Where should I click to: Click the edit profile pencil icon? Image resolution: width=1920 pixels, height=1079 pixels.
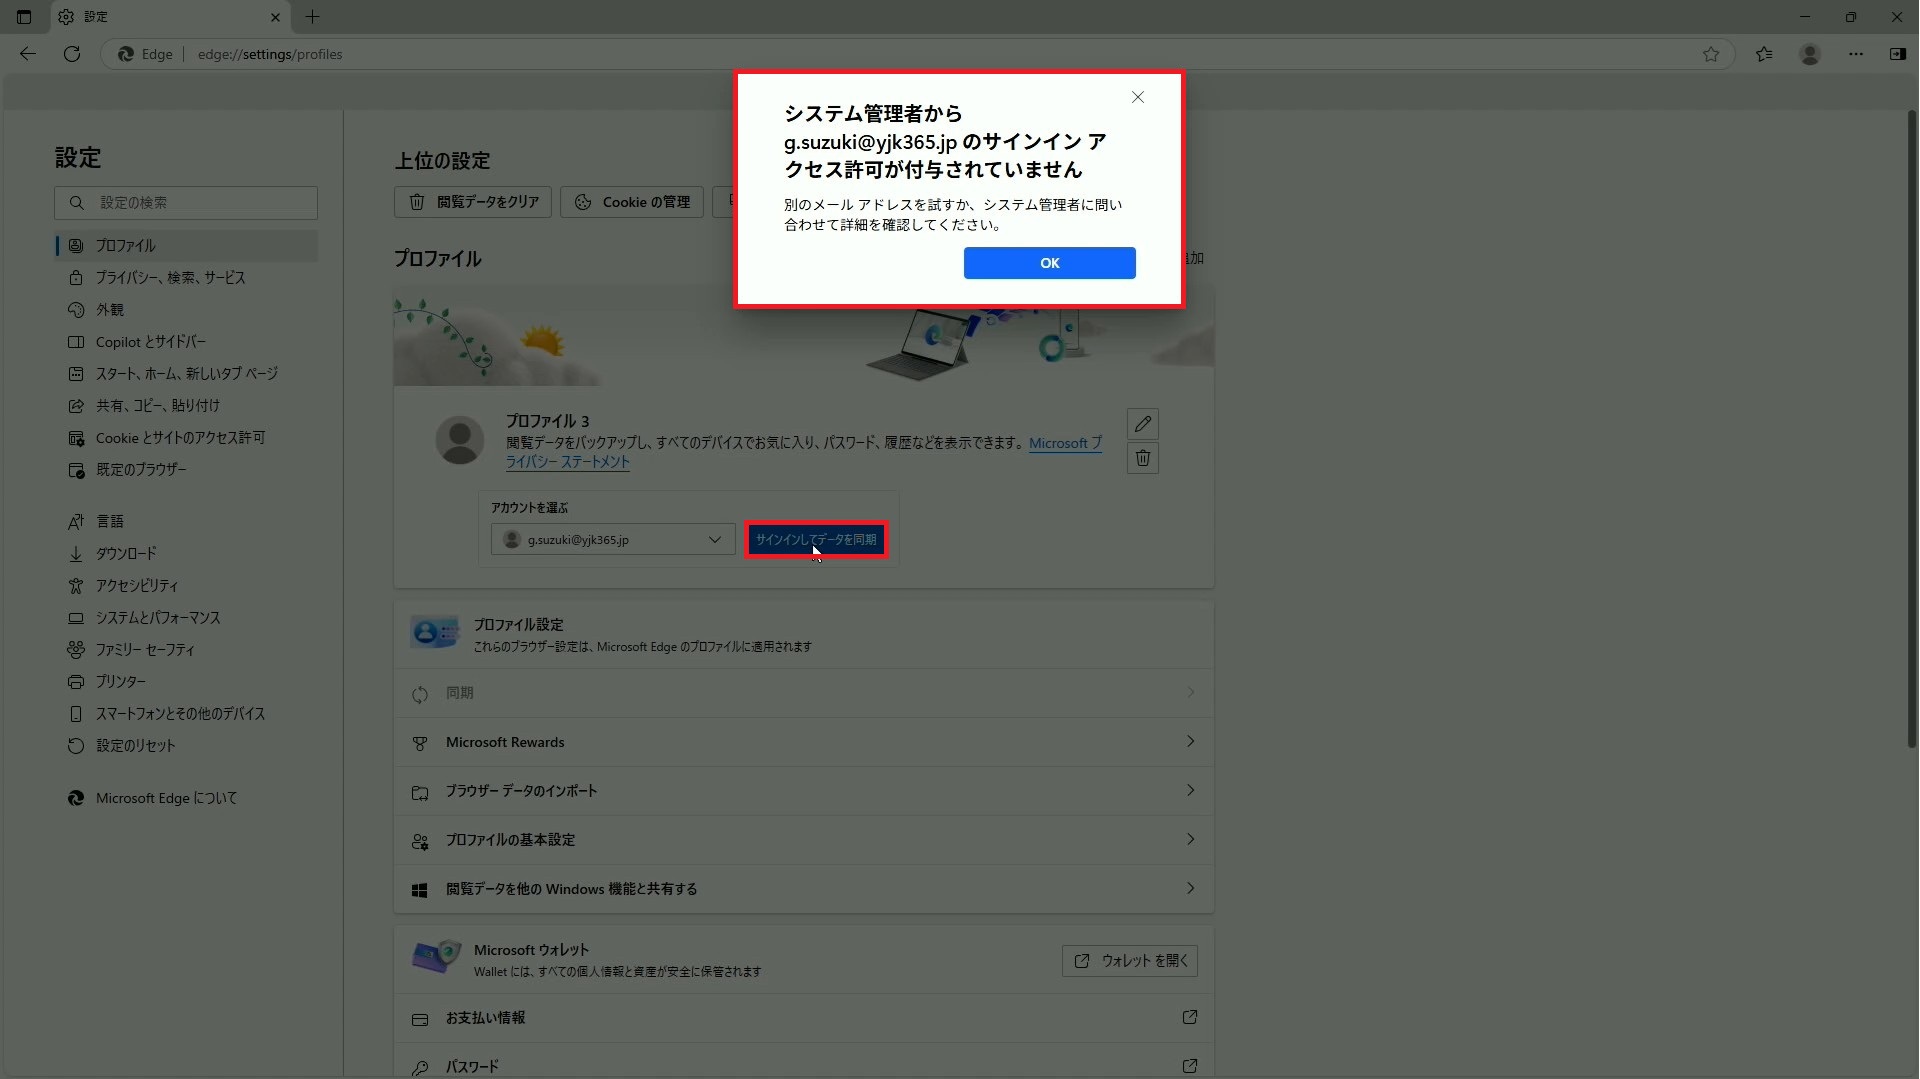tap(1142, 424)
